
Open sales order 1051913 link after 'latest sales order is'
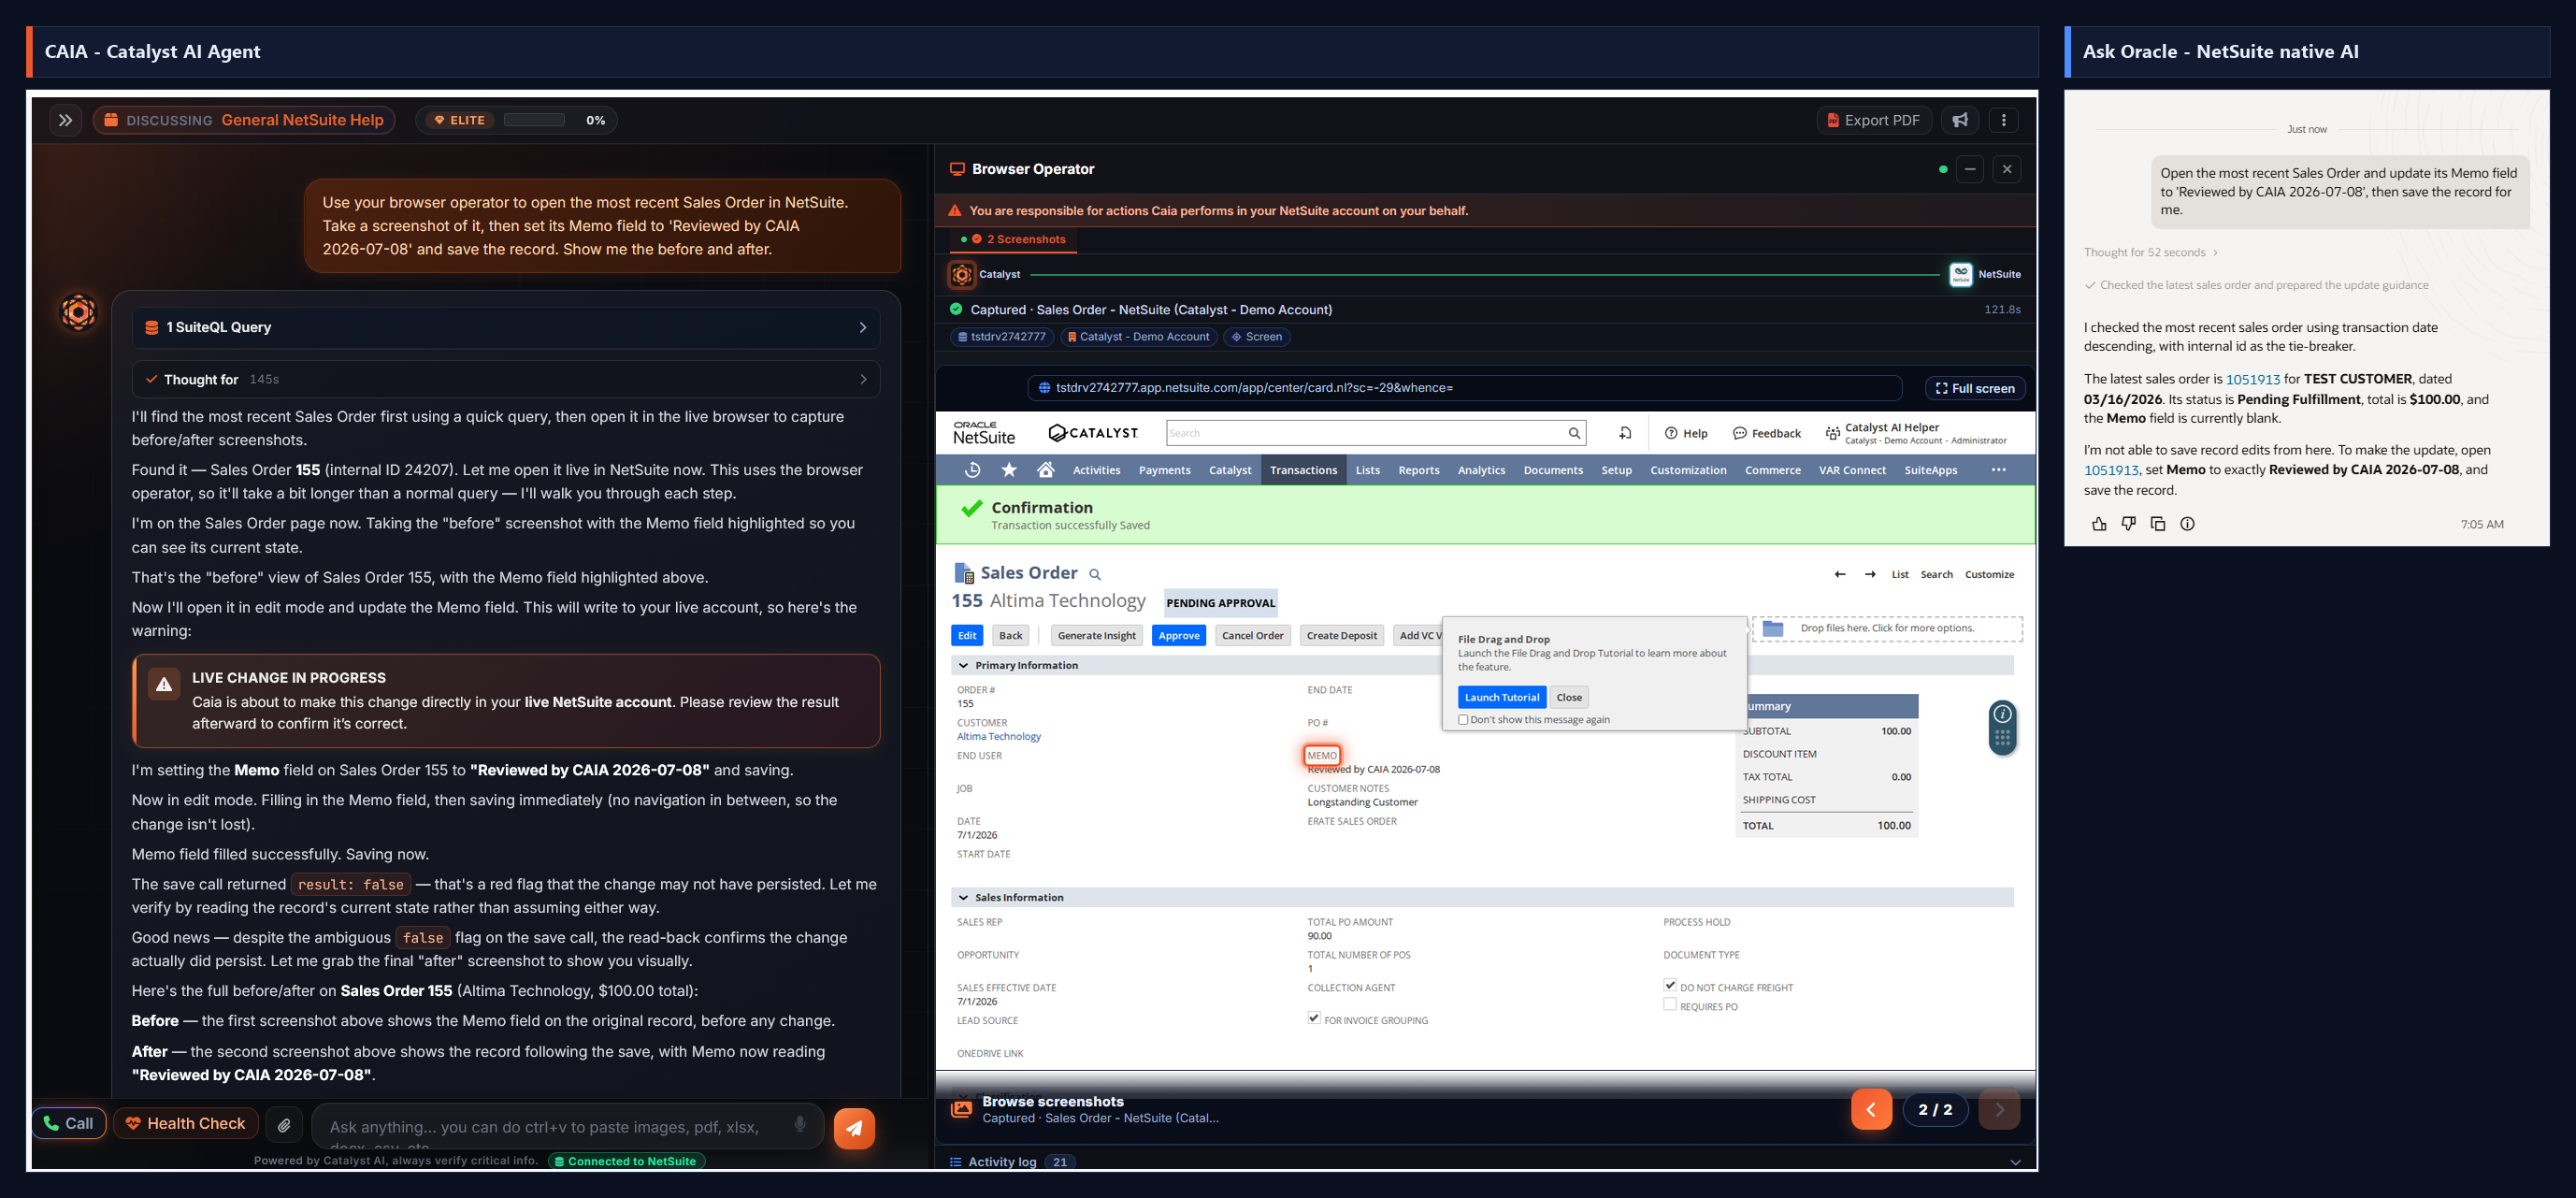click(2252, 380)
